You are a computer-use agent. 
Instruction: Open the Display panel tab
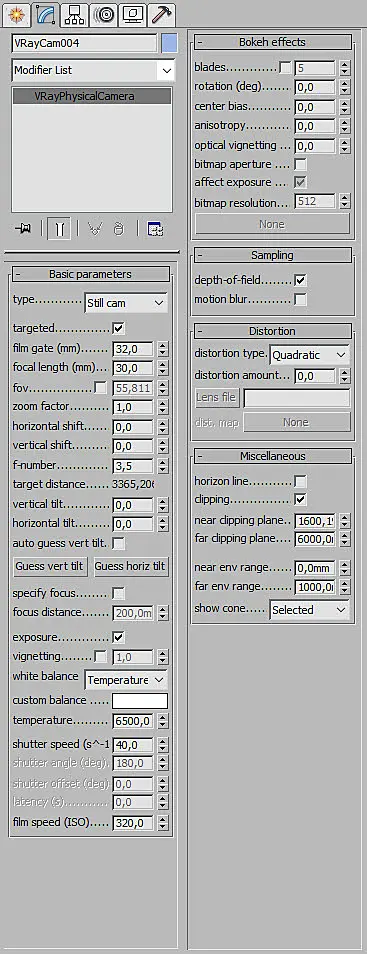coord(133,13)
